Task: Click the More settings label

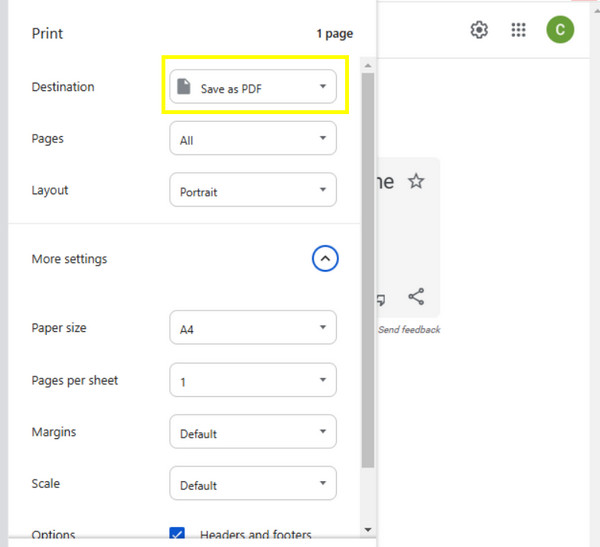Action: pos(69,259)
